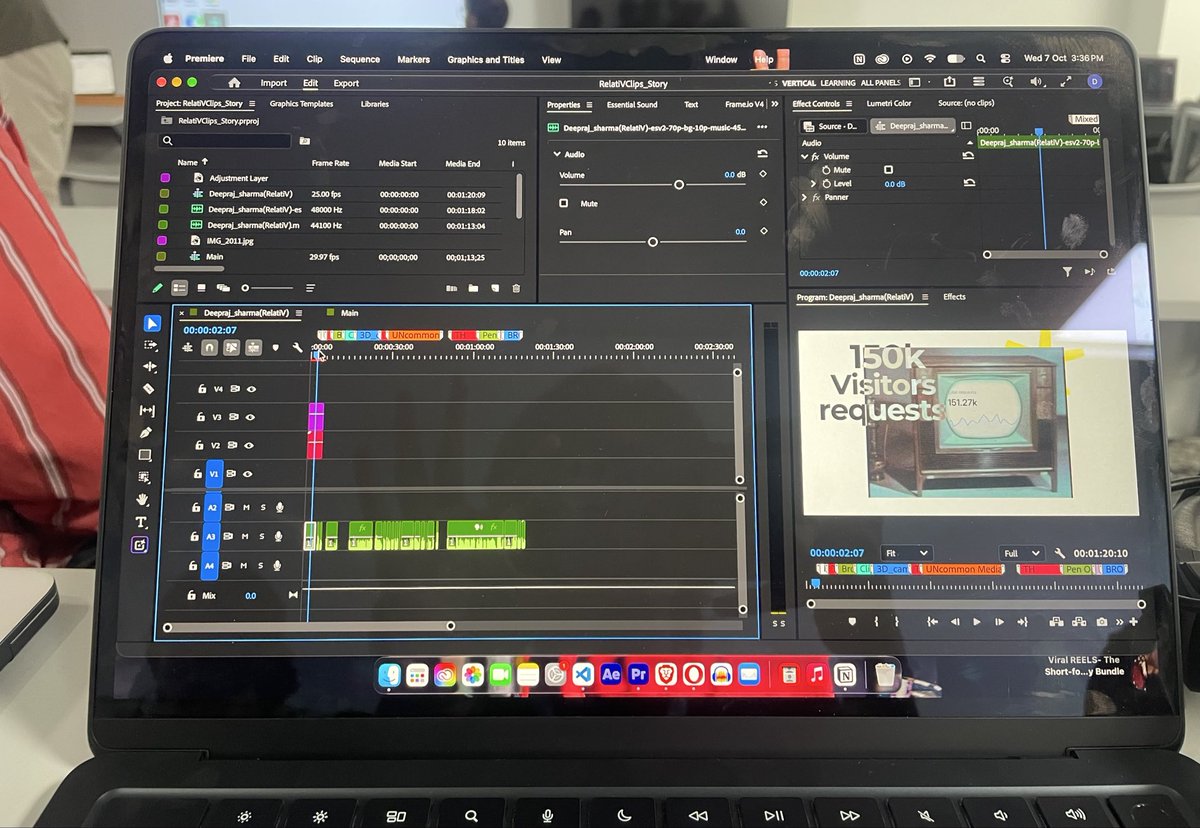
Task: Hide track V2 with eye icon
Action: 250,446
